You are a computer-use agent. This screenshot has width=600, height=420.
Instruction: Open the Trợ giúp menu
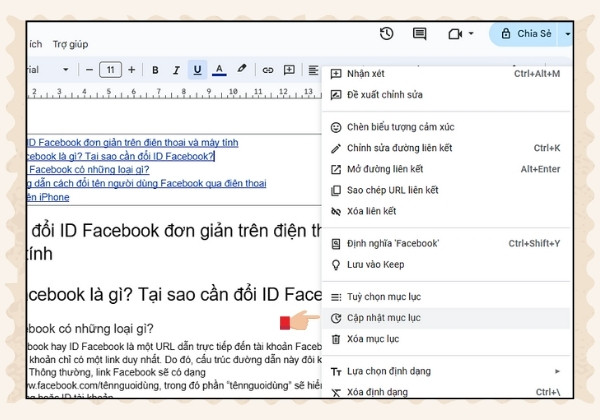(x=70, y=44)
